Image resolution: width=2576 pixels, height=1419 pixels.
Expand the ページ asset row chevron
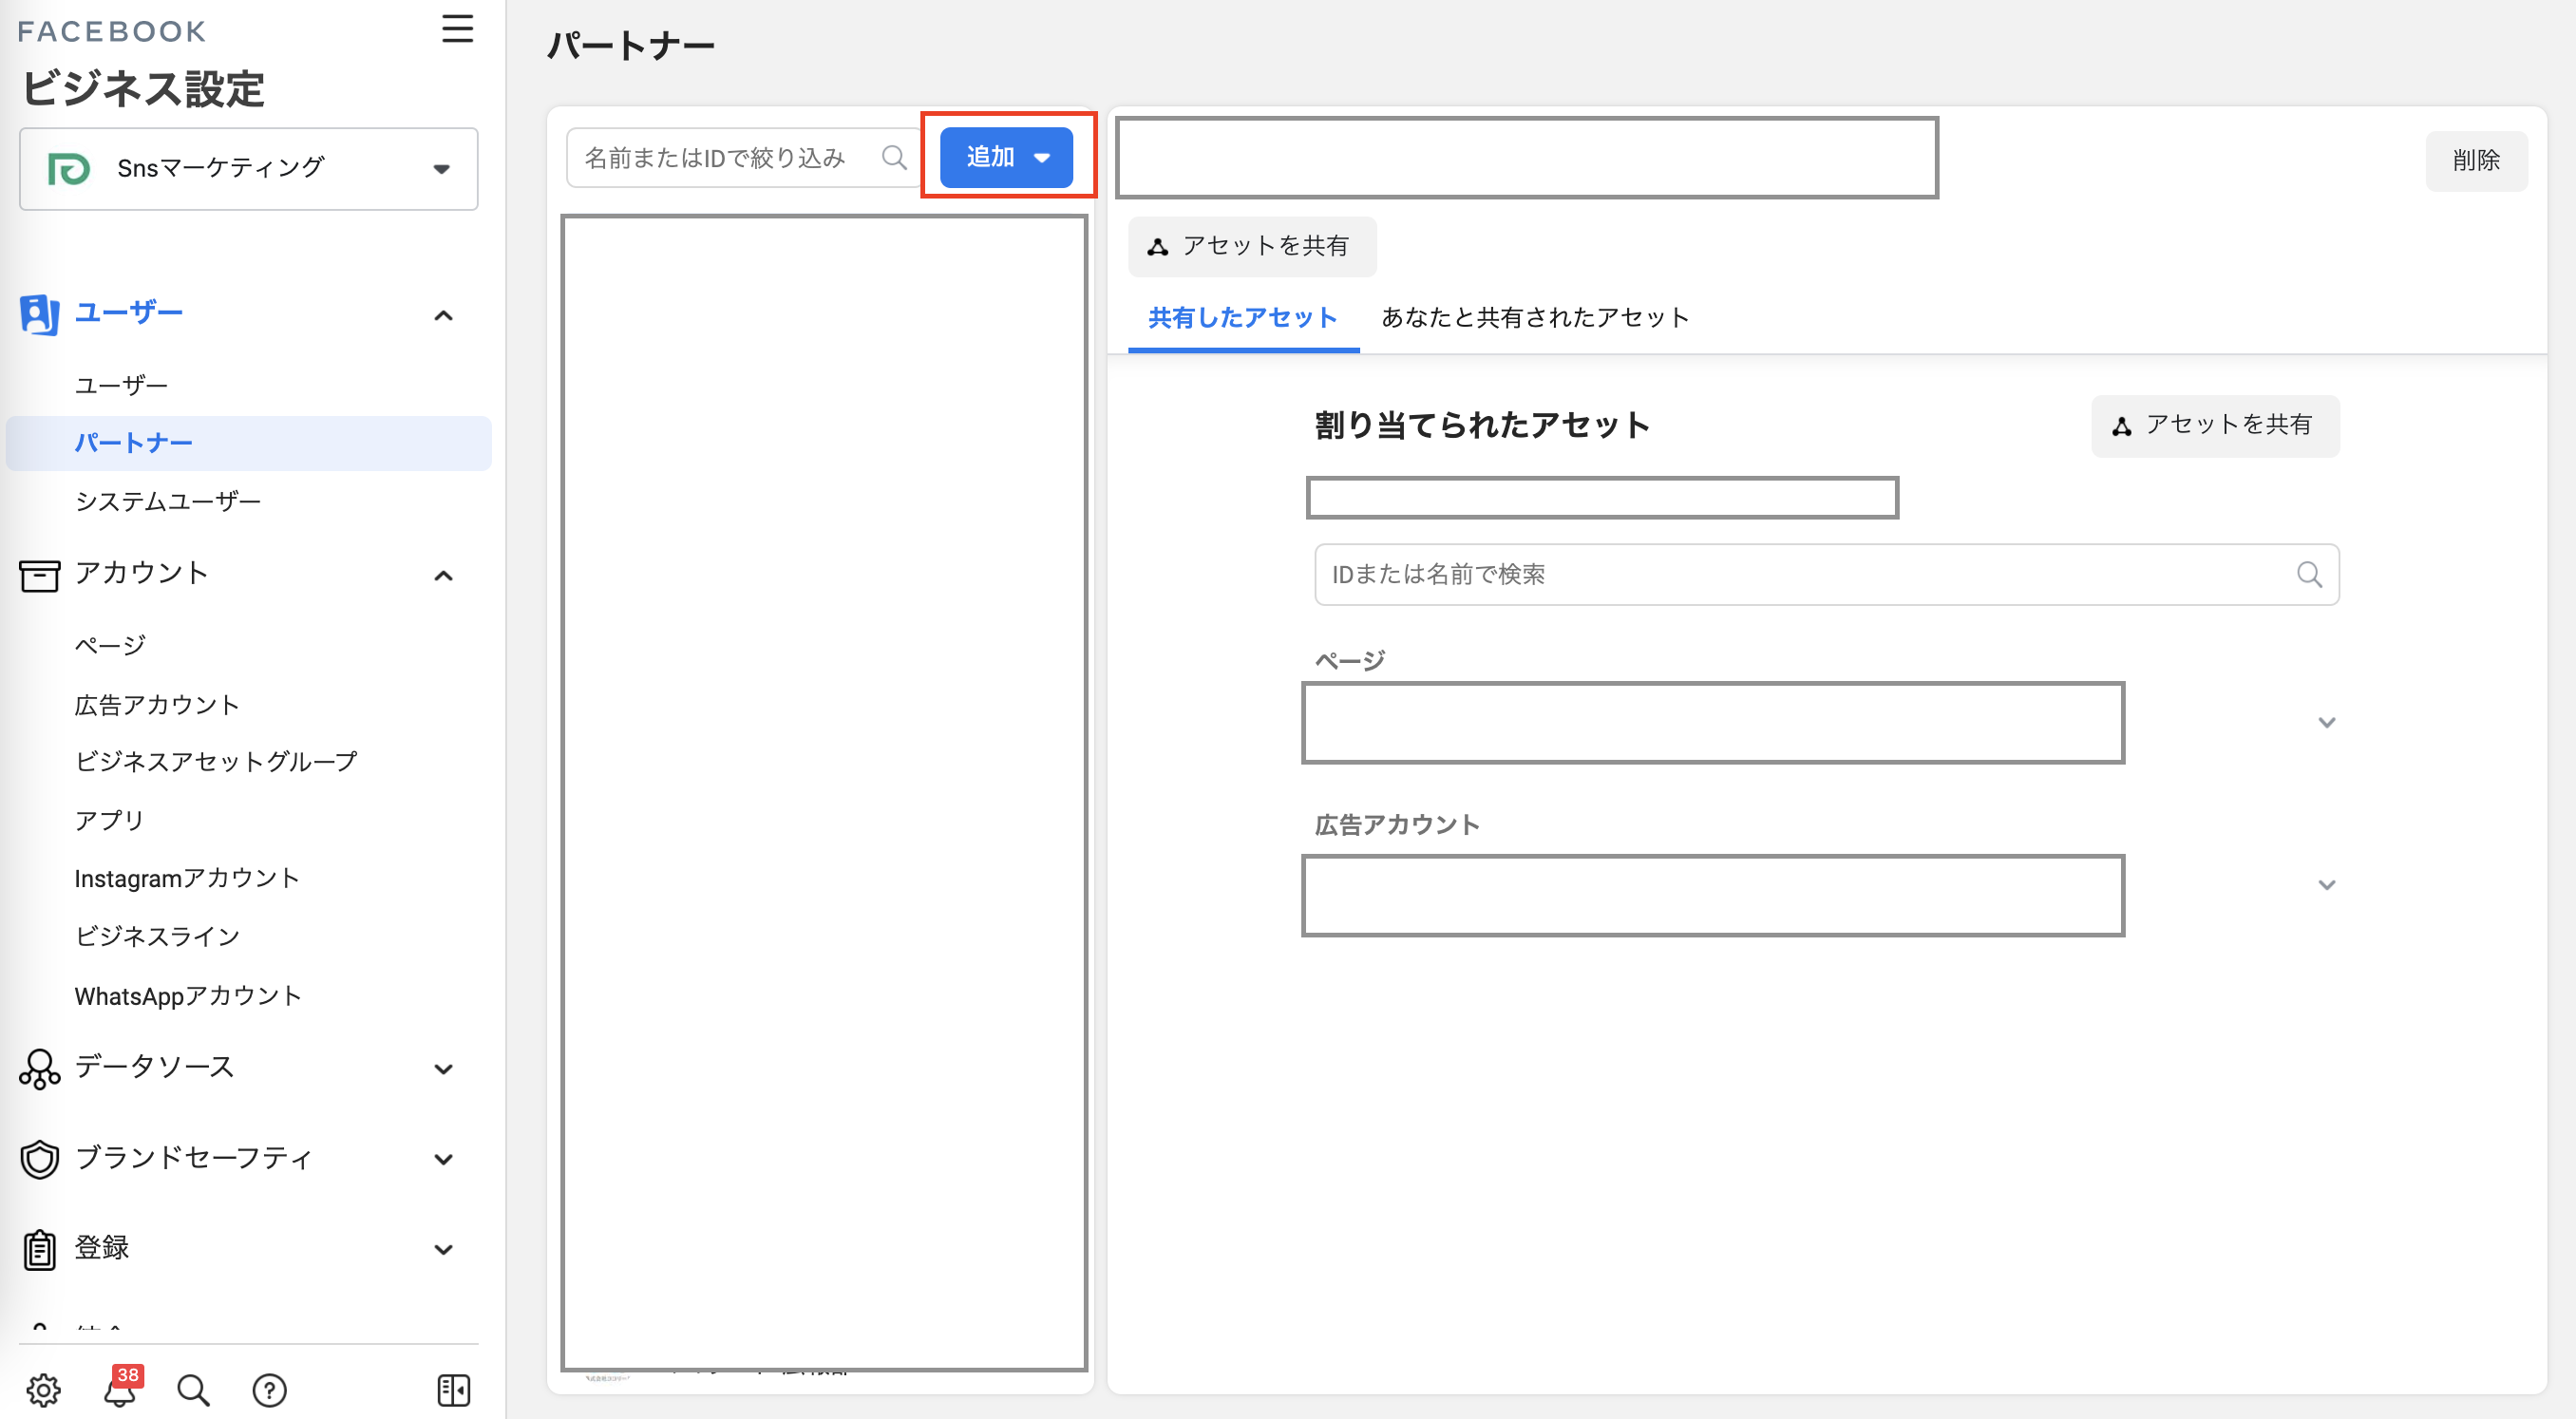pos(2326,722)
